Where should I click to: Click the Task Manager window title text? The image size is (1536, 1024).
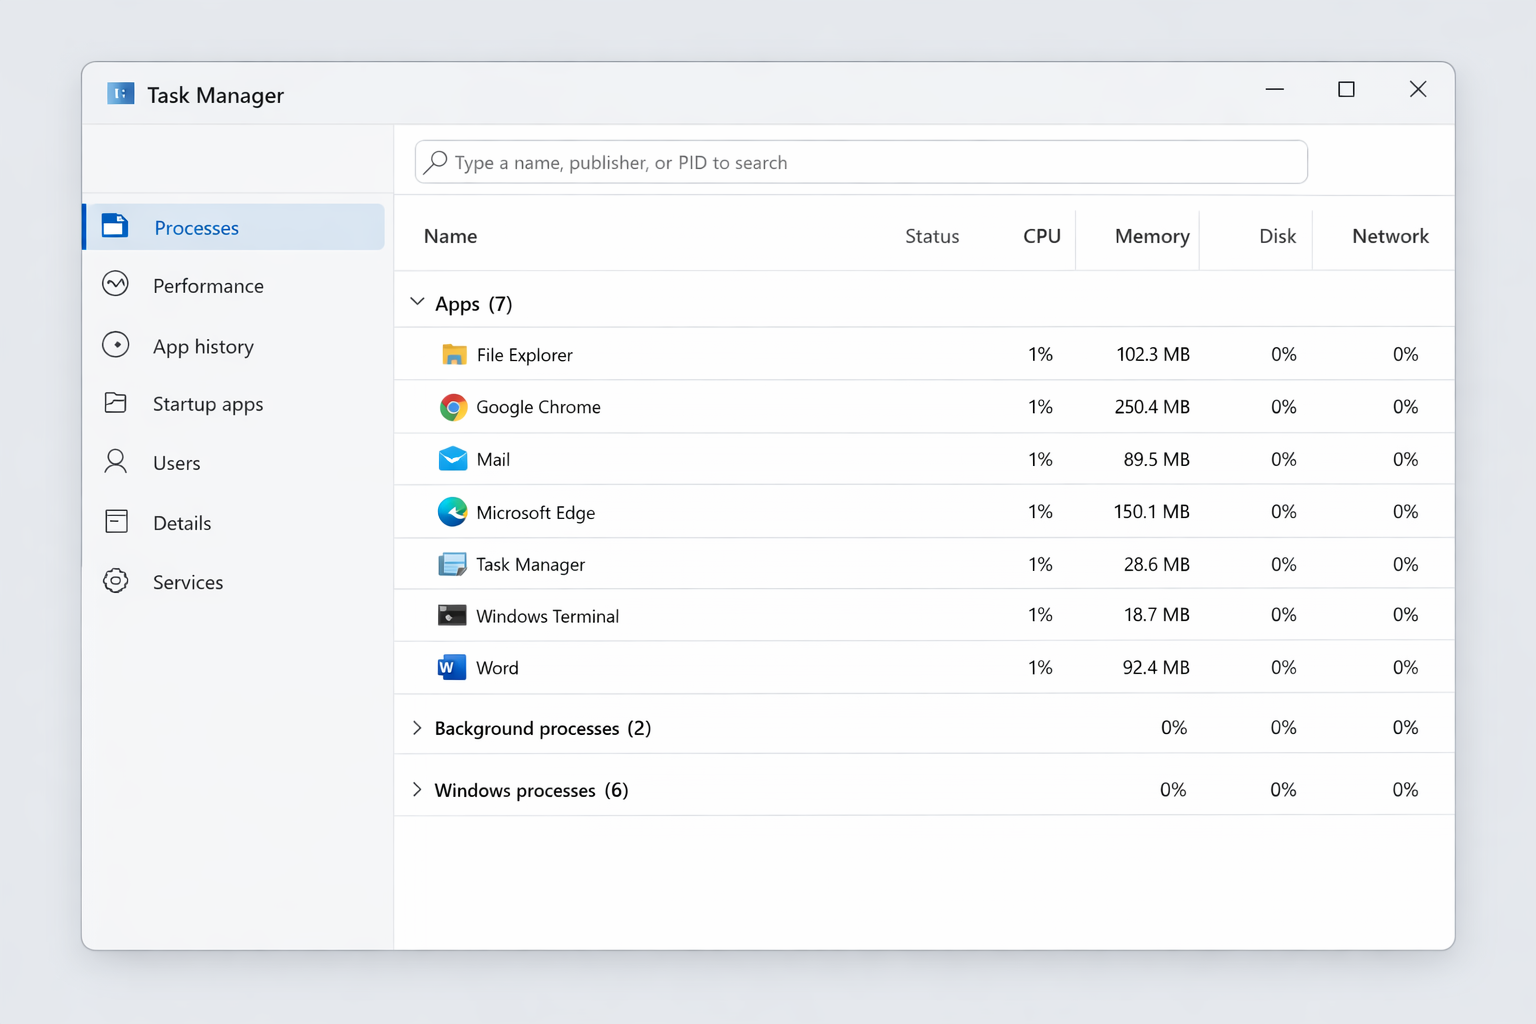(215, 95)
